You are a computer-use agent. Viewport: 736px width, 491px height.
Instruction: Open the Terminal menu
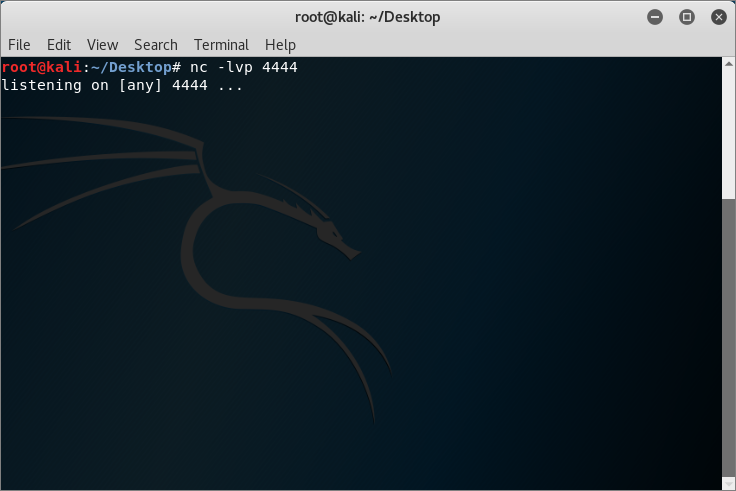point(221,45)
